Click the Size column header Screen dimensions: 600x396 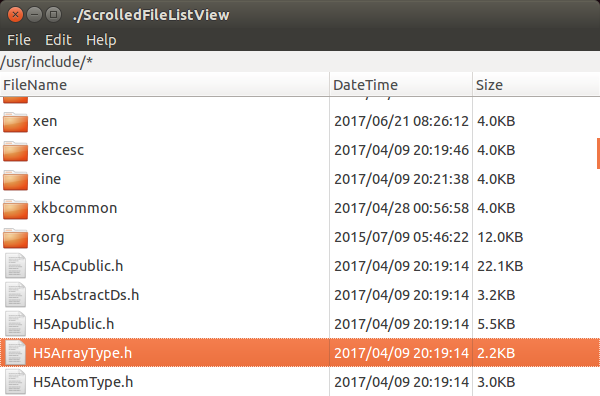[536, 85]
